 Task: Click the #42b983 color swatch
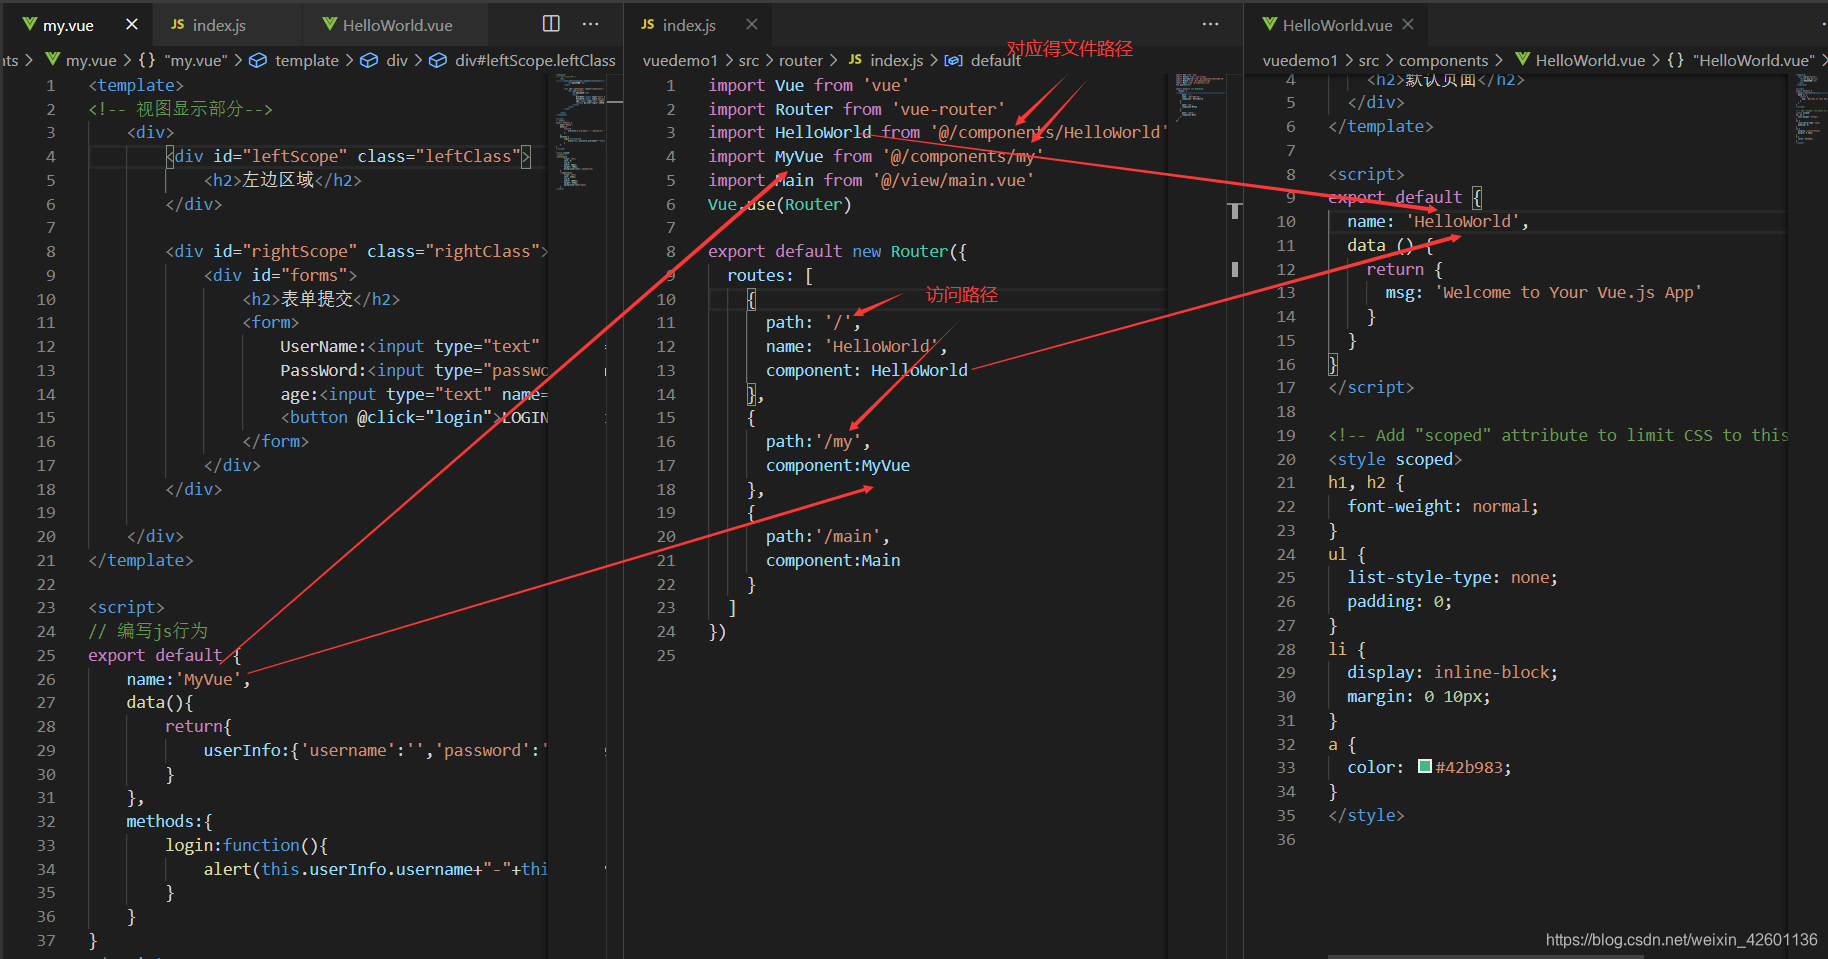point(1425,767)
